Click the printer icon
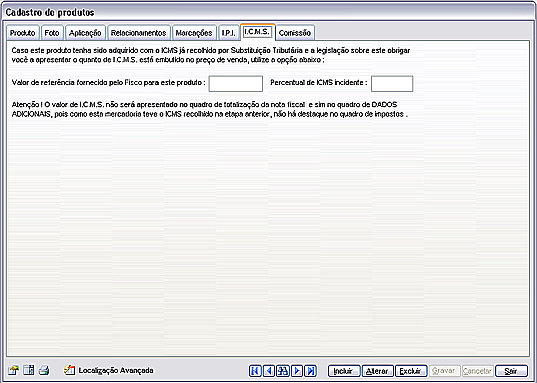The image size is (537, 383). click(x=44, y=370)
